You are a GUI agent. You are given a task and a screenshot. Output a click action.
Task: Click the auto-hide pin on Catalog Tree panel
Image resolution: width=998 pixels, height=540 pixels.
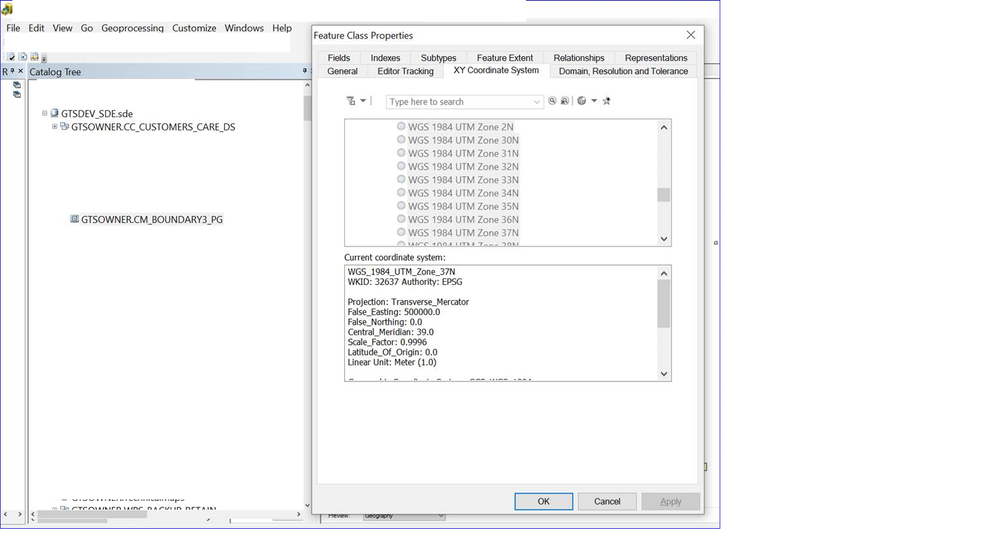(304, 71)
